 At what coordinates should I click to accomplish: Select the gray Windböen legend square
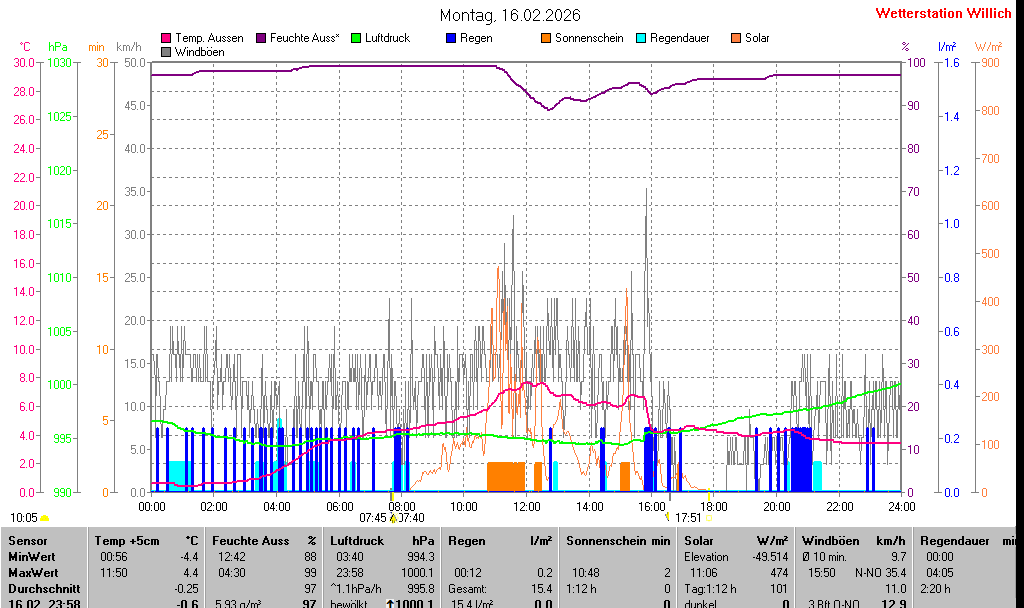[166, 51]
